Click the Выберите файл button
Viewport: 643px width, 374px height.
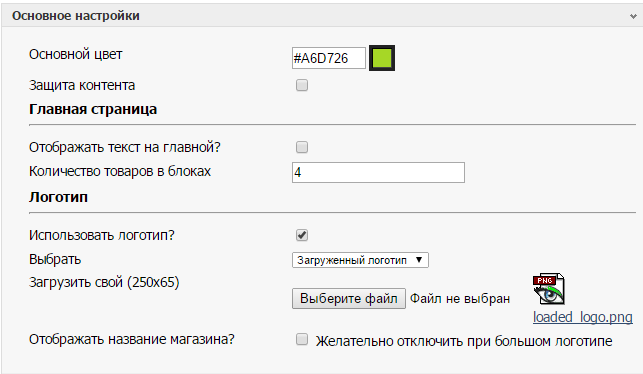tap(349, 298)
